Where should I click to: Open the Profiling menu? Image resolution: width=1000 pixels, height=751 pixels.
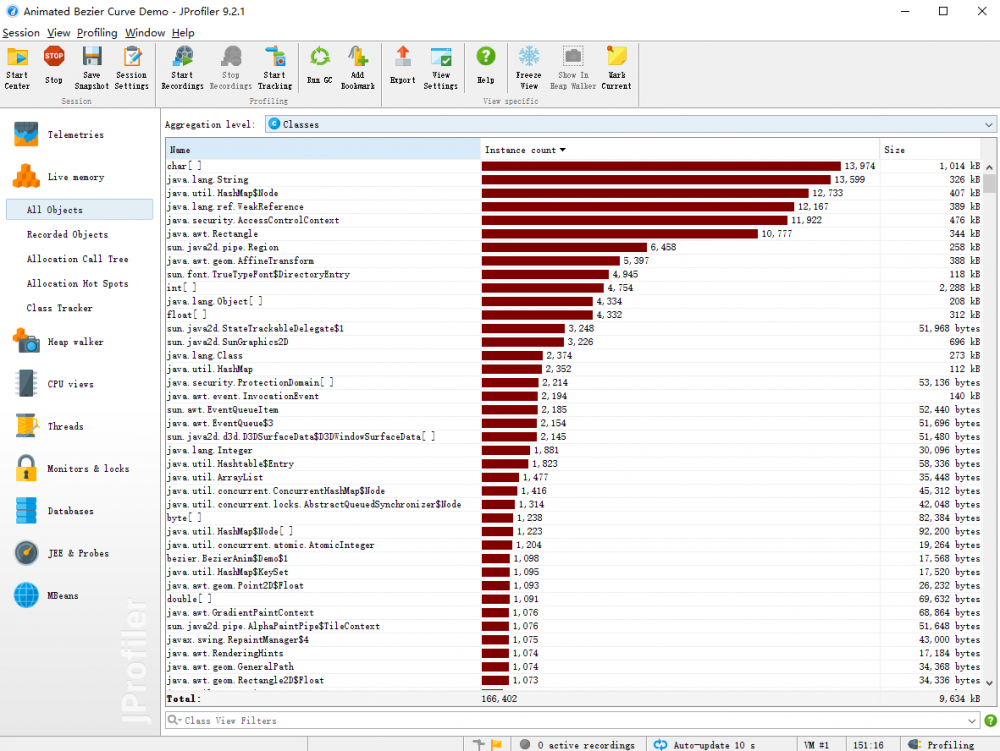[97, 33]
